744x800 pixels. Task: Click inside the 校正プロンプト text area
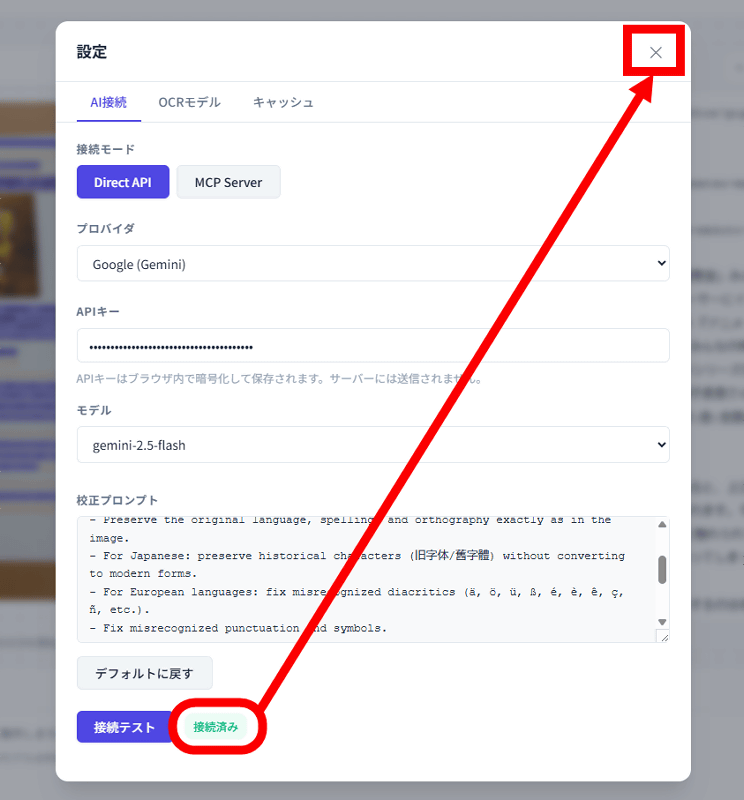pyautogui.click(x=366, y=579)
